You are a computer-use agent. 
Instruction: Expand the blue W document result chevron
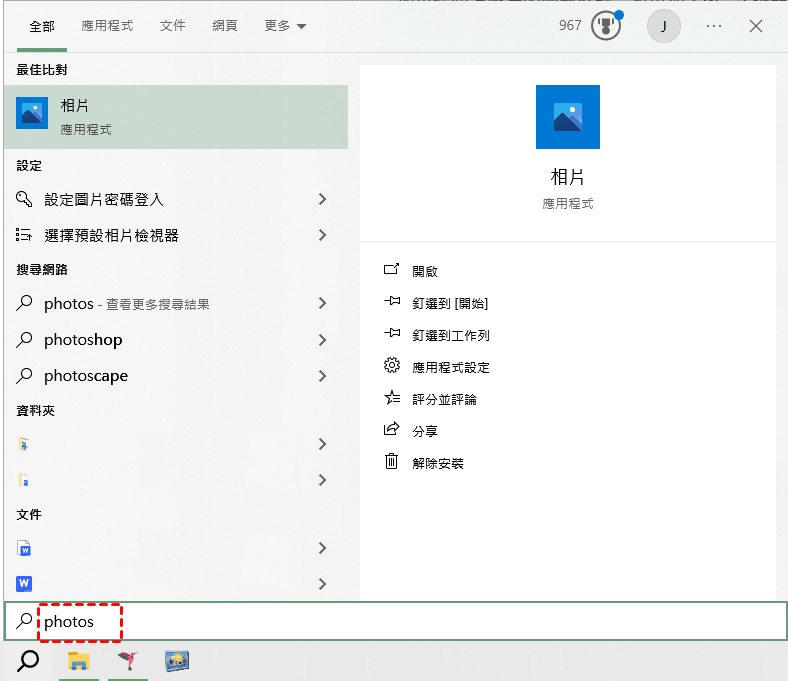(323, 583)
